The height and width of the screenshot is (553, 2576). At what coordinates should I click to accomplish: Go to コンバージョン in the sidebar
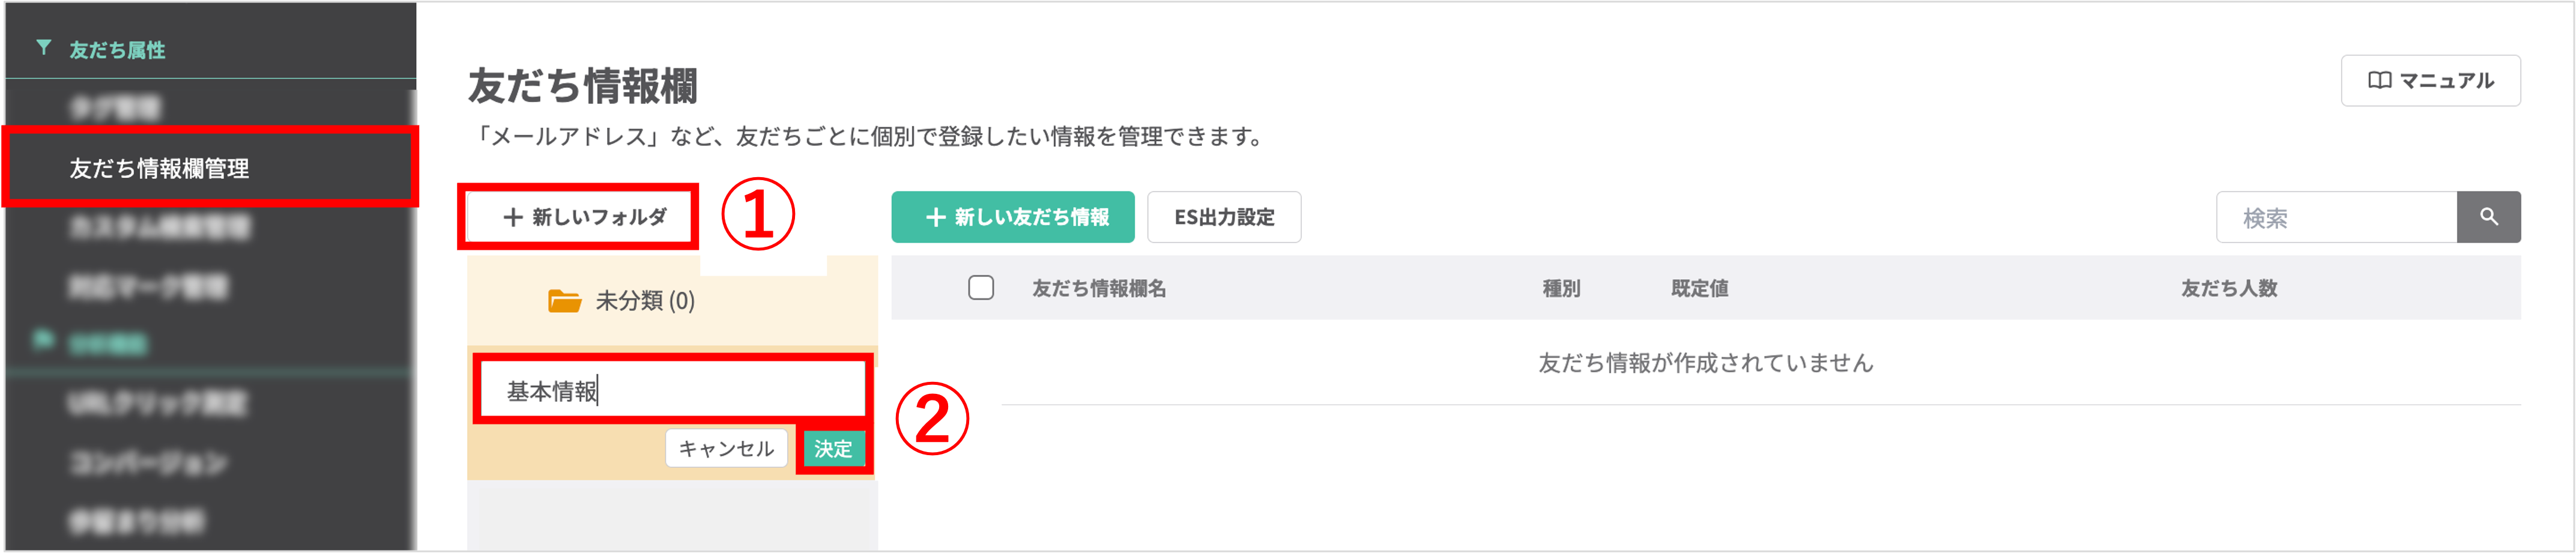click(x=148, y=462)
